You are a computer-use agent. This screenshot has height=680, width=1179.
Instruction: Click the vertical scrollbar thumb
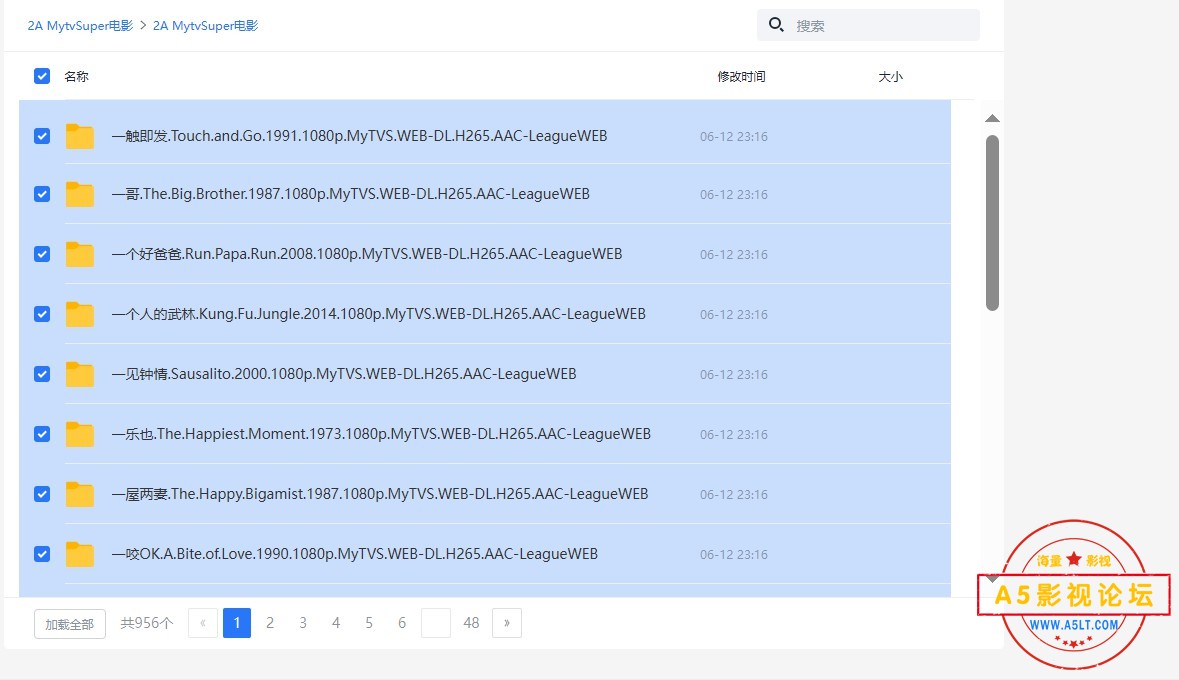(993, 223)
